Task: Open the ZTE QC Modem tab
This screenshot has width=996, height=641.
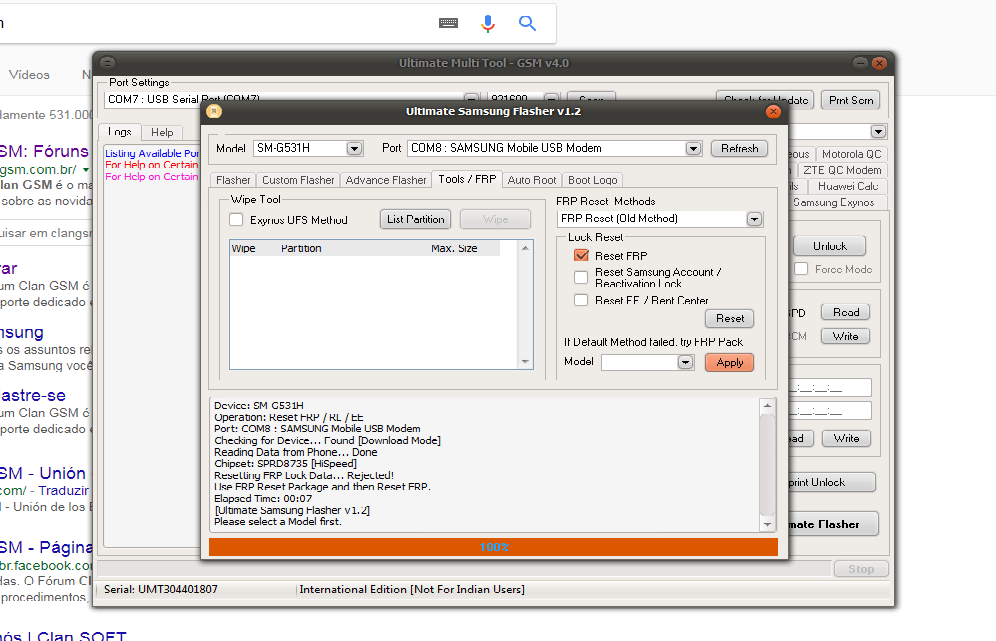Action: click(842, 170)
